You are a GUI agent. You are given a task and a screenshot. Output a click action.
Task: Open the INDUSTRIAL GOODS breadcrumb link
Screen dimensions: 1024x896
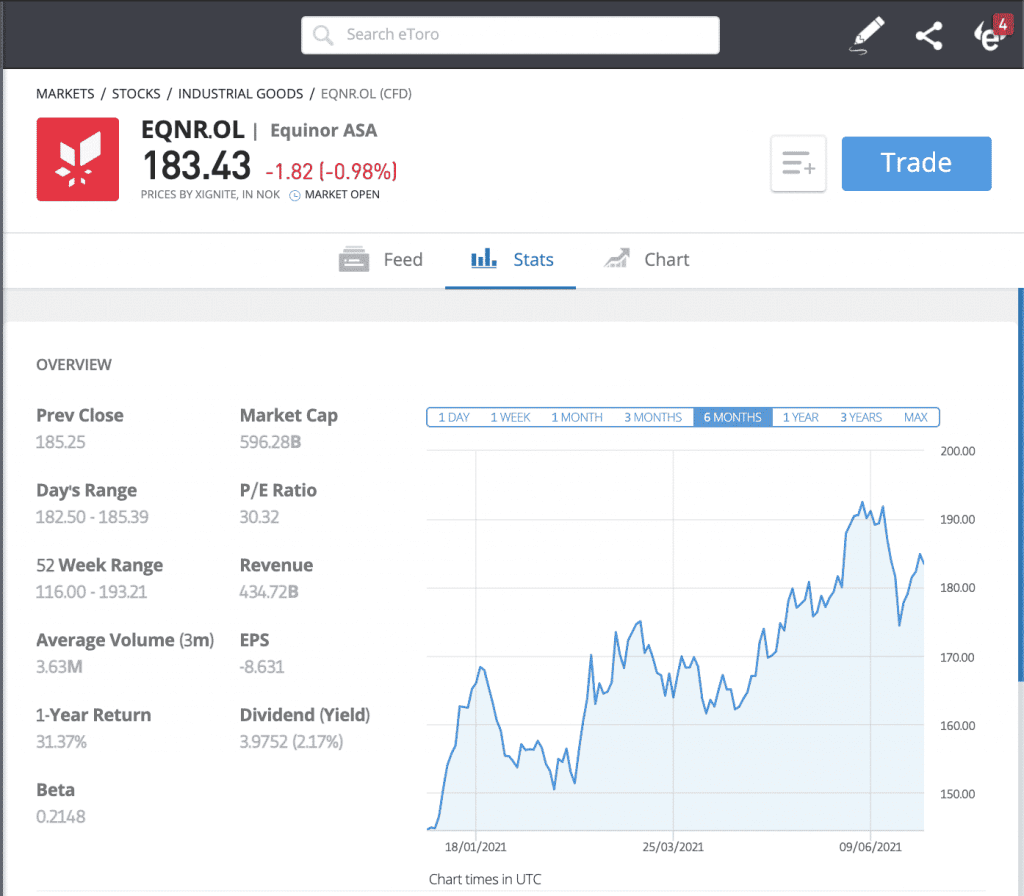(240, 94)
